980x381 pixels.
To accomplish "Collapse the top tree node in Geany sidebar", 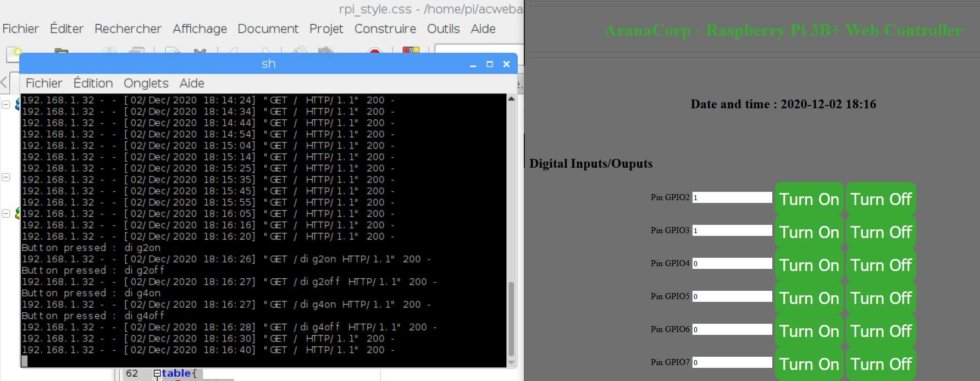I will click(x=6, y=105).
